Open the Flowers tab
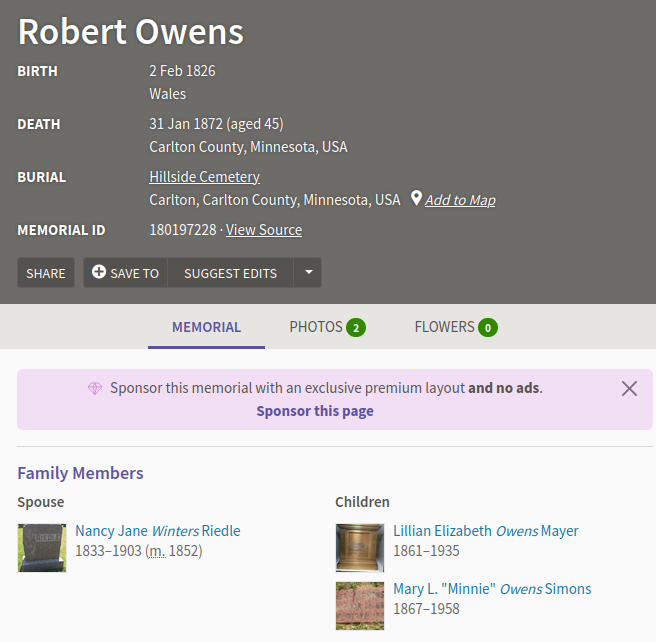 coord(455,327)
